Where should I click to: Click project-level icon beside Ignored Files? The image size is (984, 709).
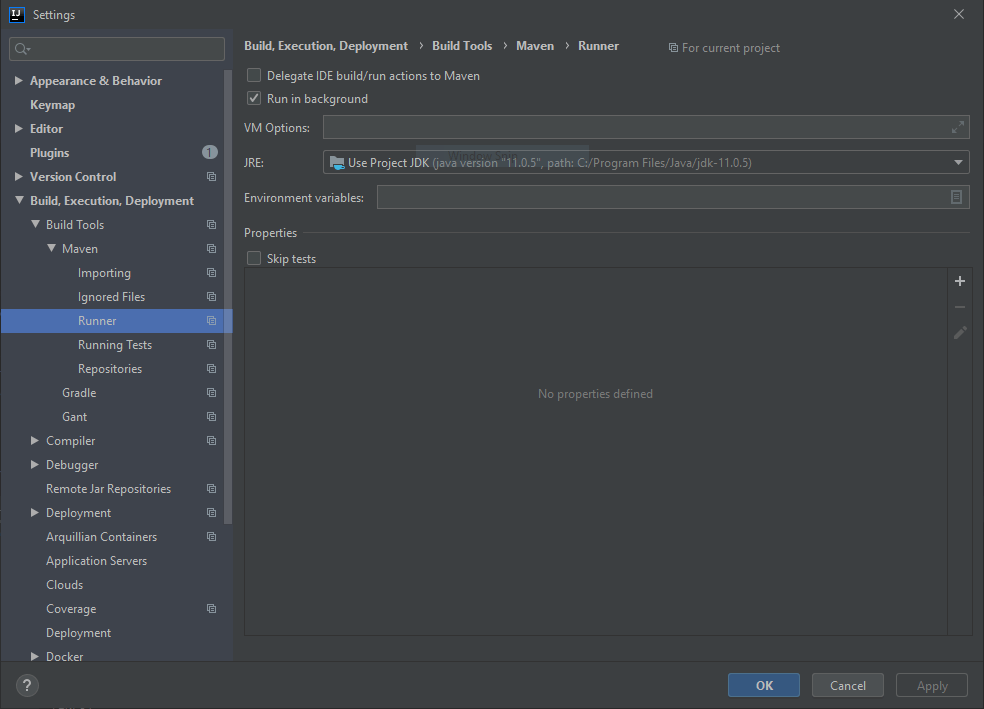211,297
